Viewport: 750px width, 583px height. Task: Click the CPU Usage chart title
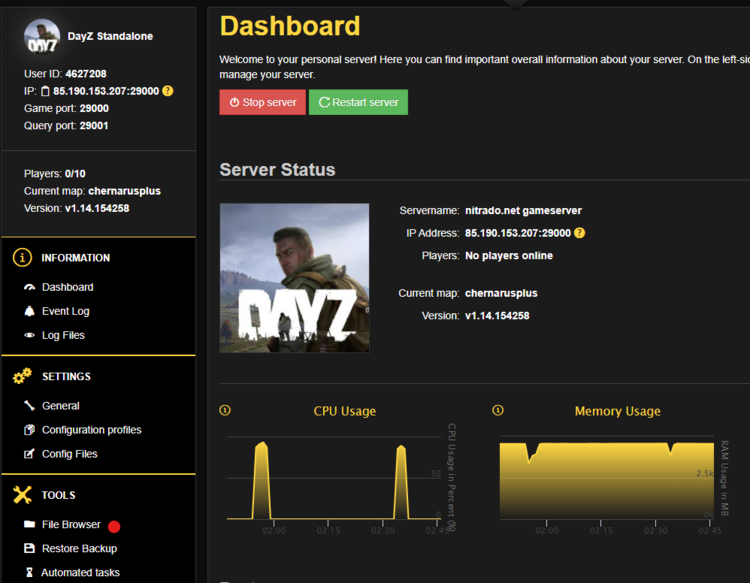coord(344,411)
